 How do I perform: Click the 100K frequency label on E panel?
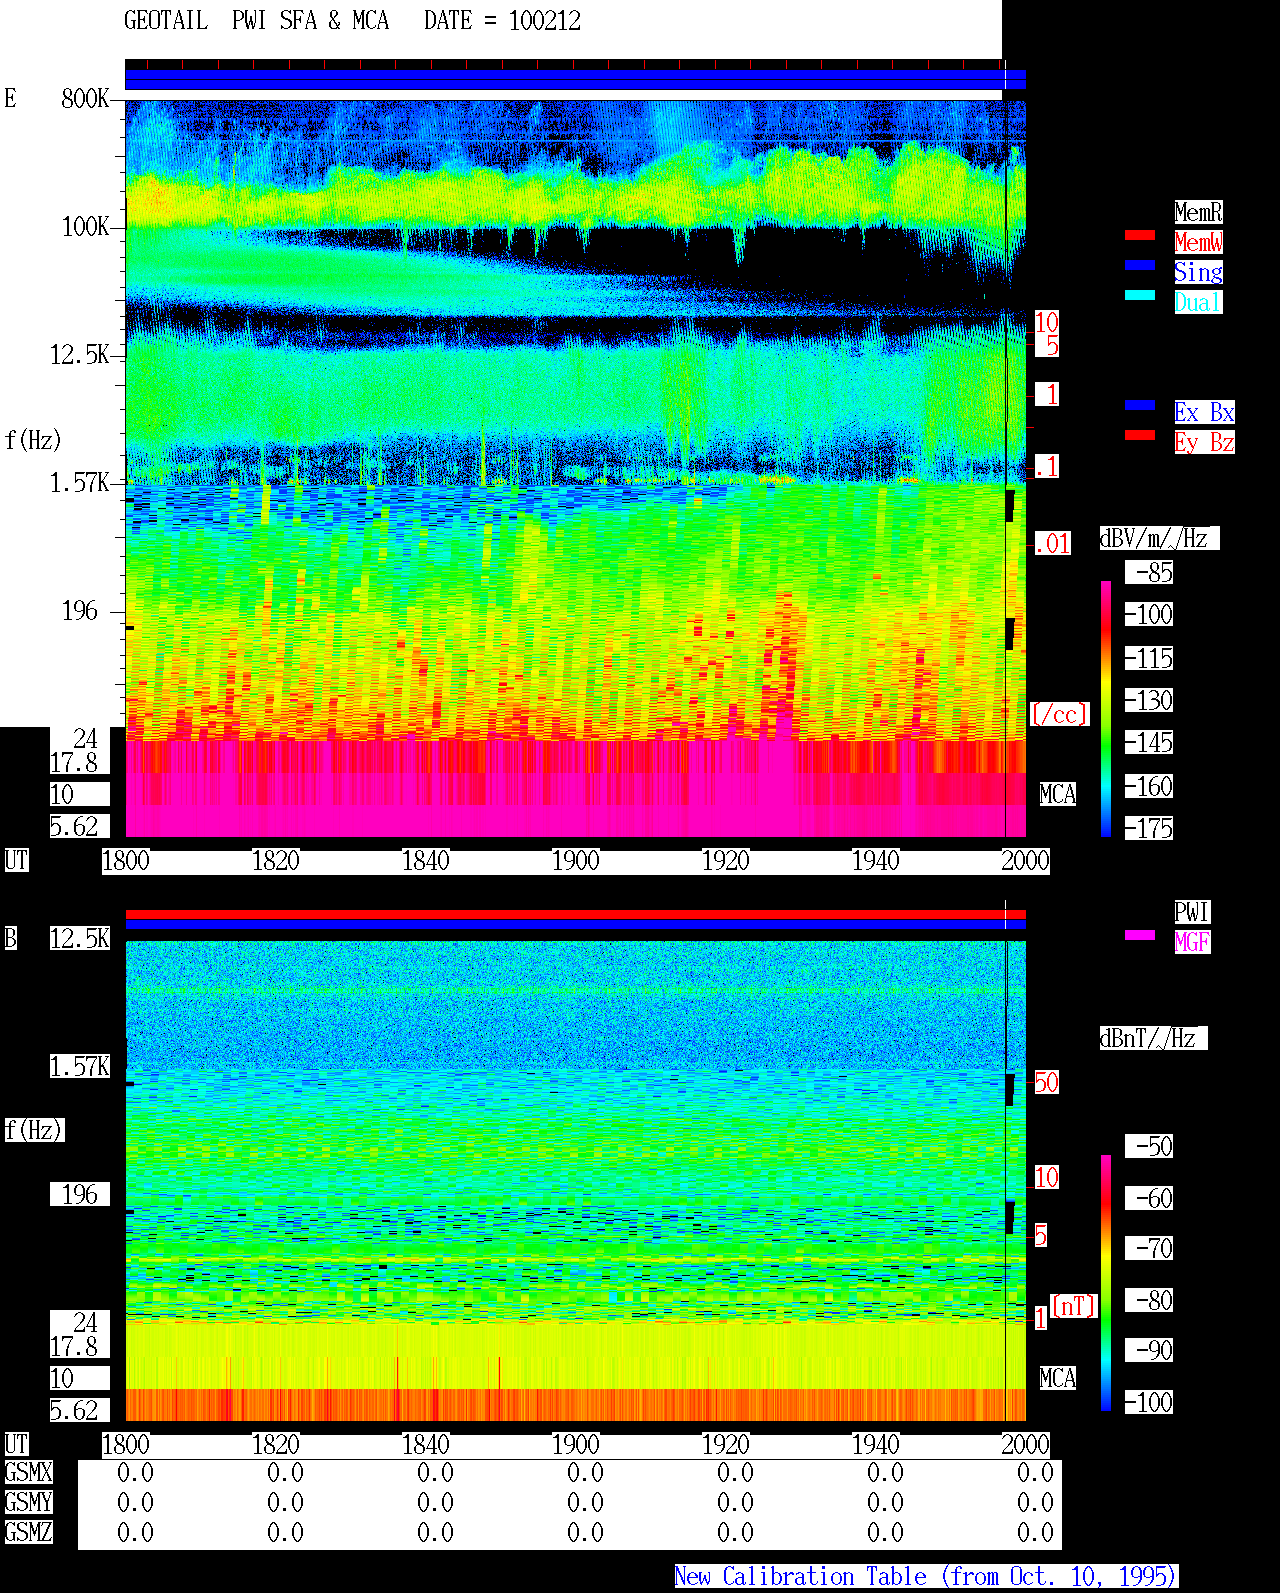85,226
